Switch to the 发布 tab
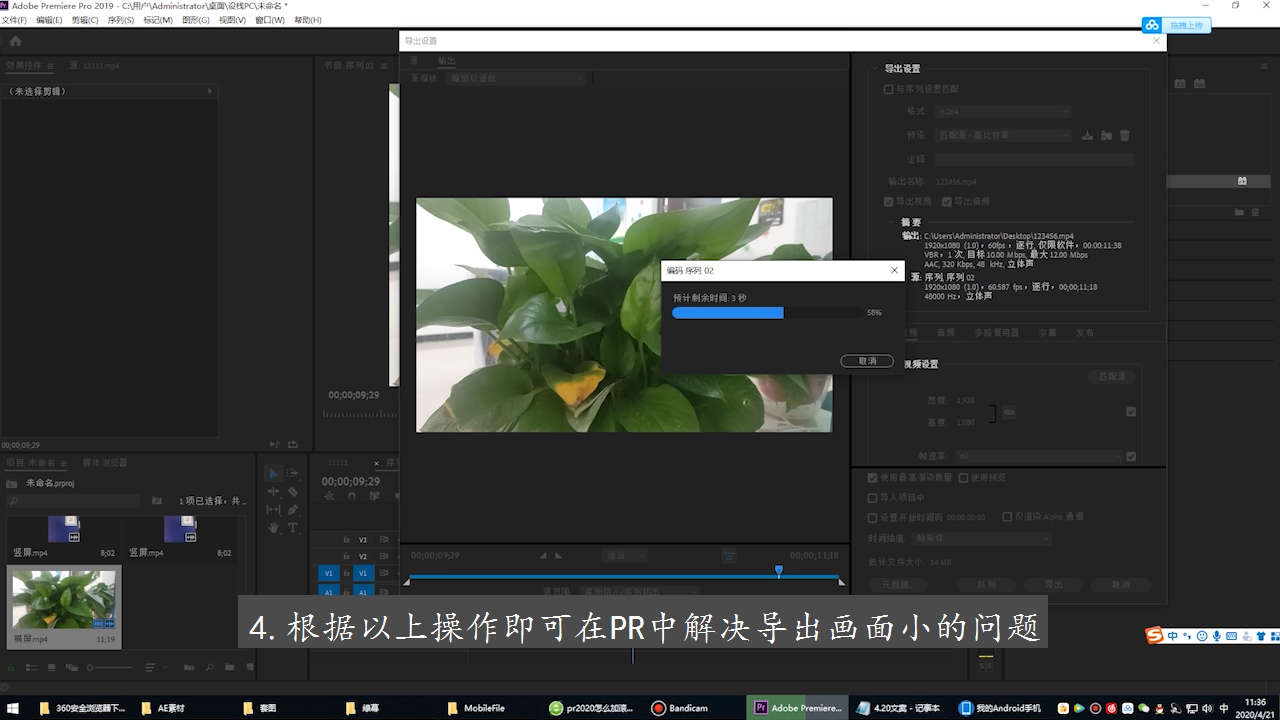1280x720 pixels. tap(1085, 333)
